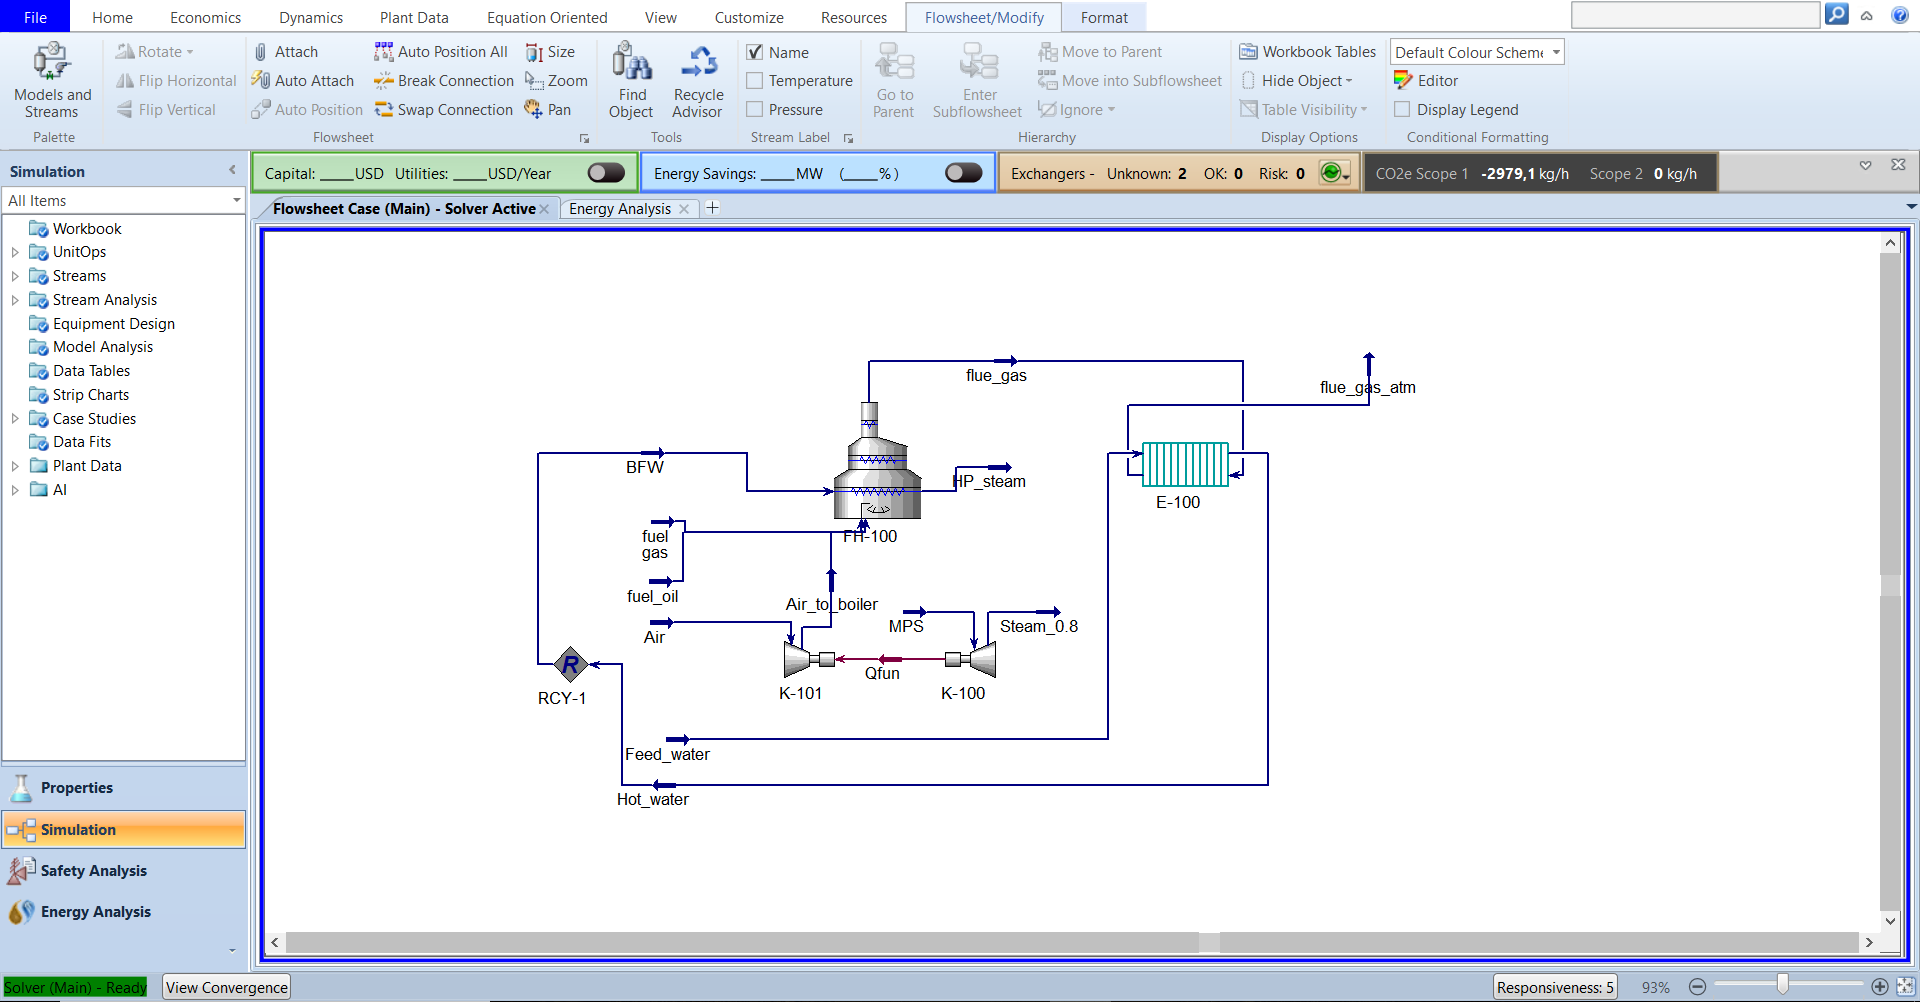This screenshot has width=1920, height=1002.
Task: Open the Dynamics ribbon tab
Action: (x=311, y=17)
